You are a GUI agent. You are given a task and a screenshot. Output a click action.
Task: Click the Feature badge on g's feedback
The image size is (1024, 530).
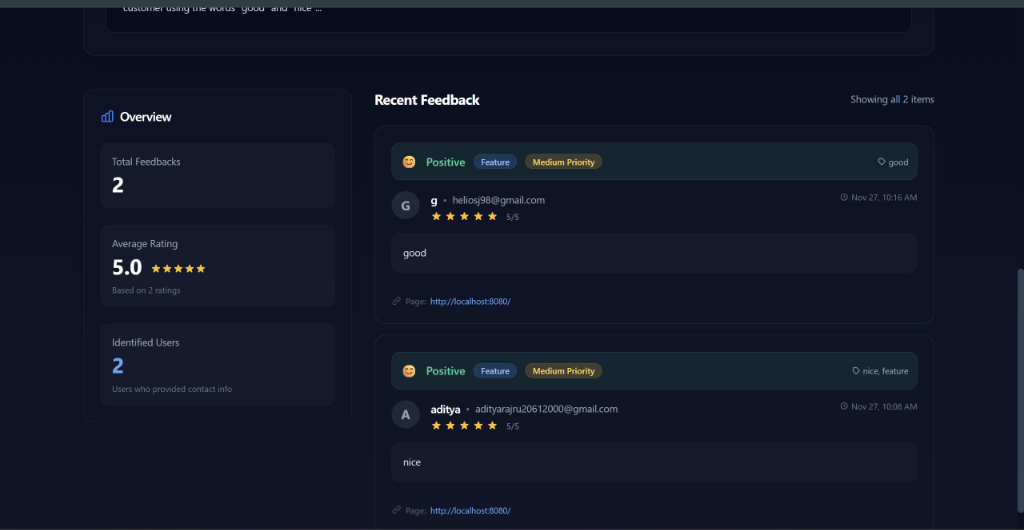[495, 162]
